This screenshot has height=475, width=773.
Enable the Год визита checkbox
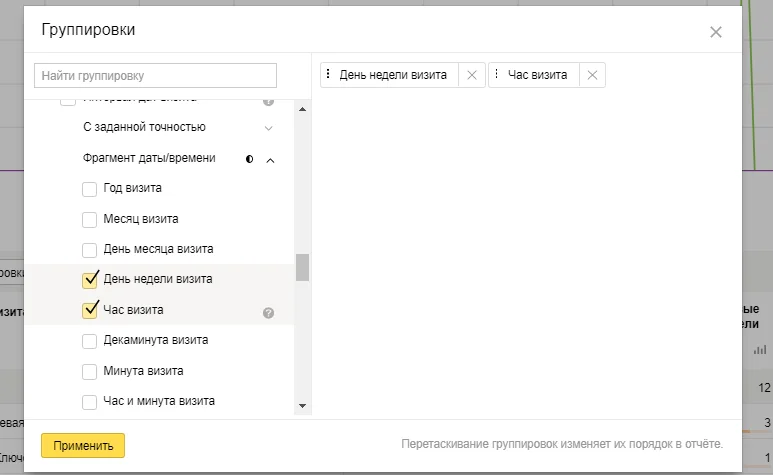[x=90, y=189]
